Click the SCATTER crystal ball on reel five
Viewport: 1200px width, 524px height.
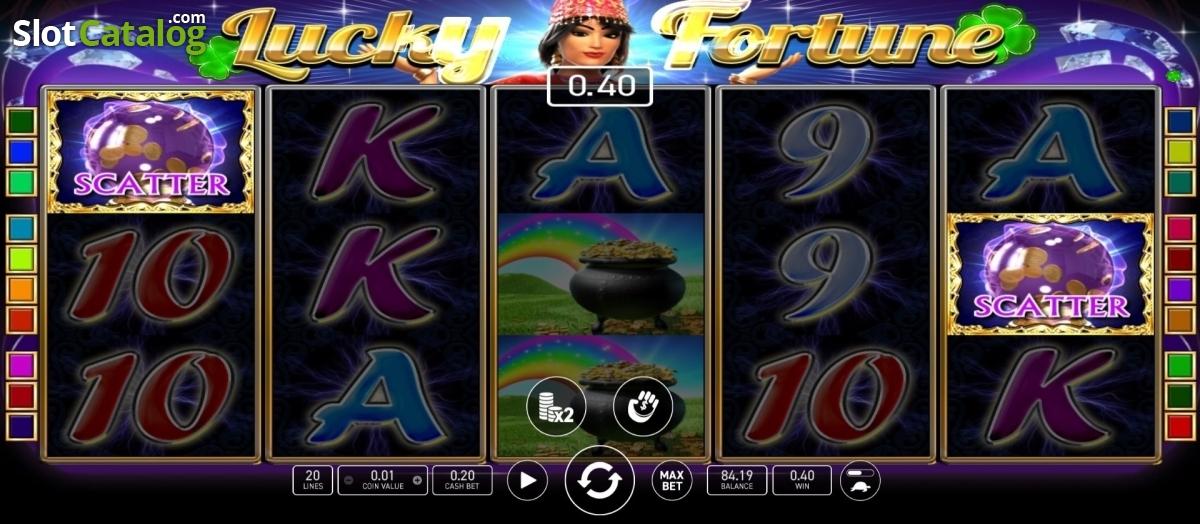pyautogui.click(x=1050, y=274)
